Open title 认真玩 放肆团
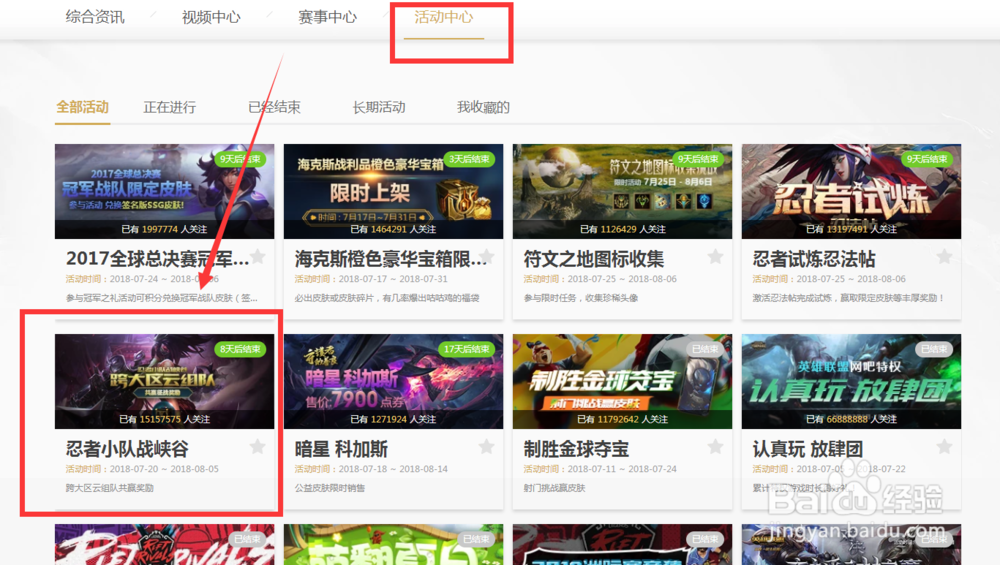 tap(808, 449)
